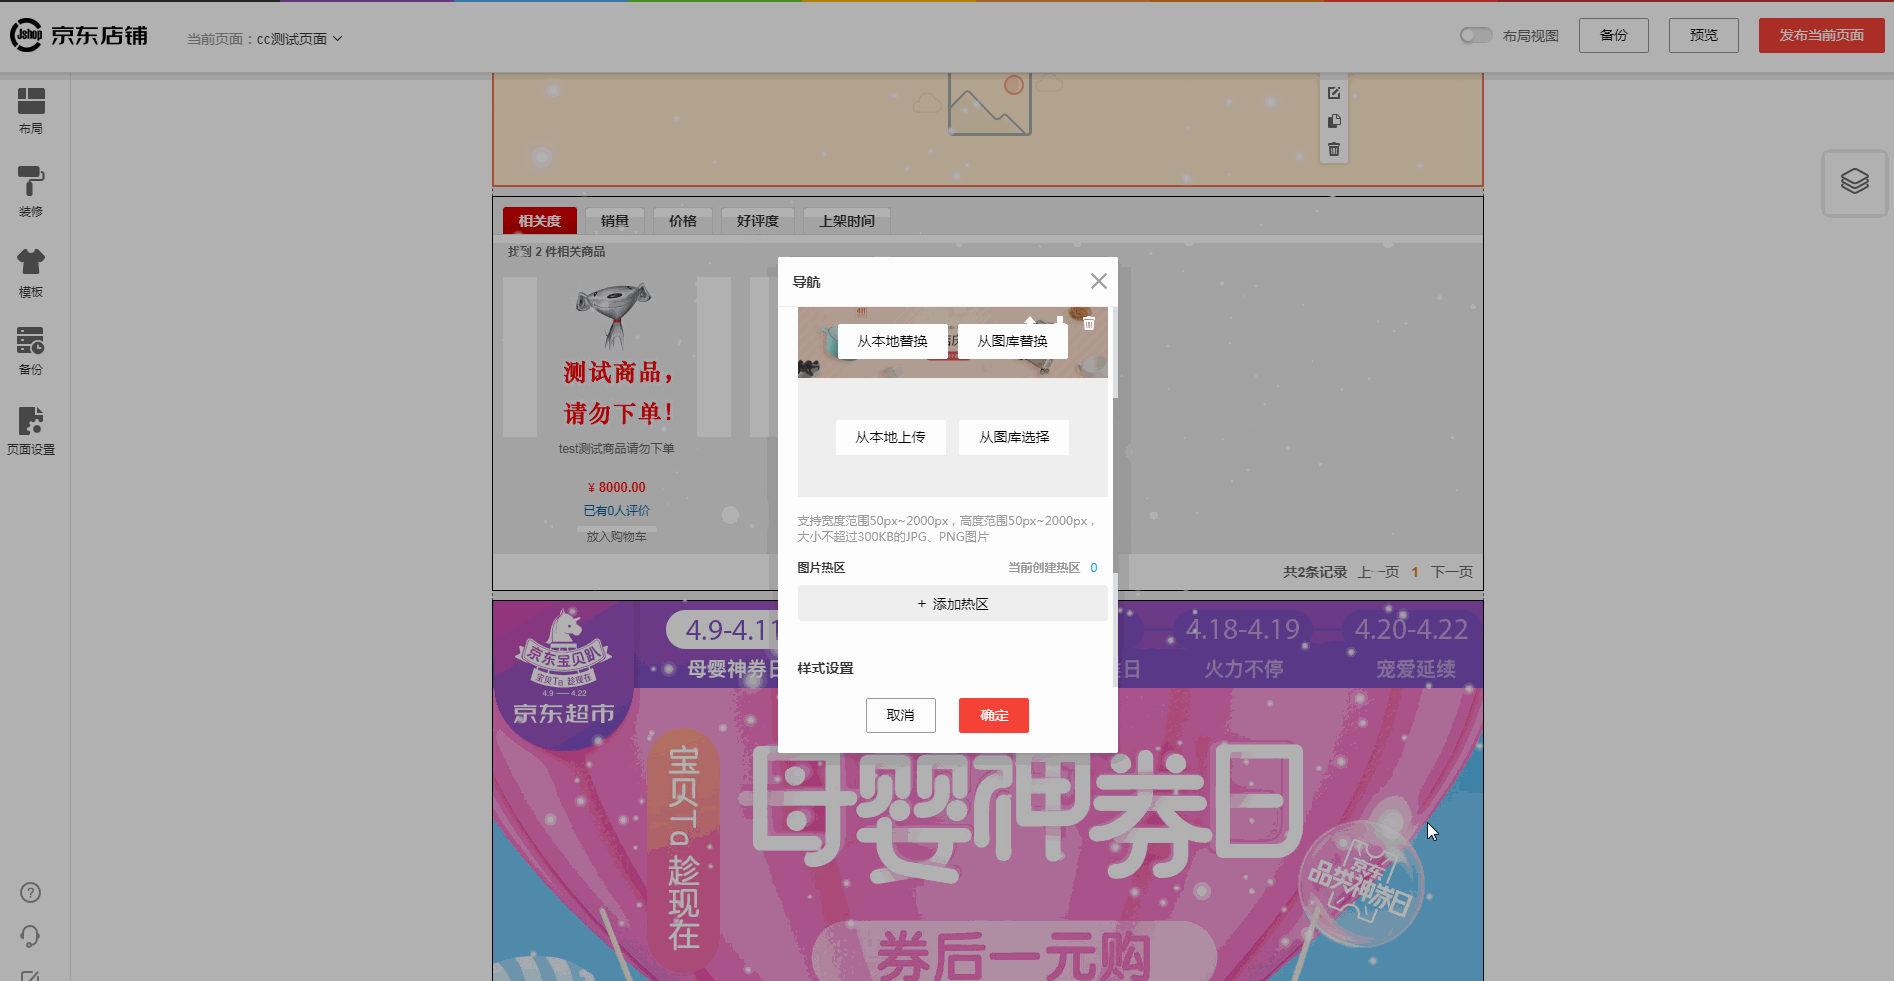Toggle the 布局视图 layout view switch
Screen dimensions: 1894x981
[1476, 35]
